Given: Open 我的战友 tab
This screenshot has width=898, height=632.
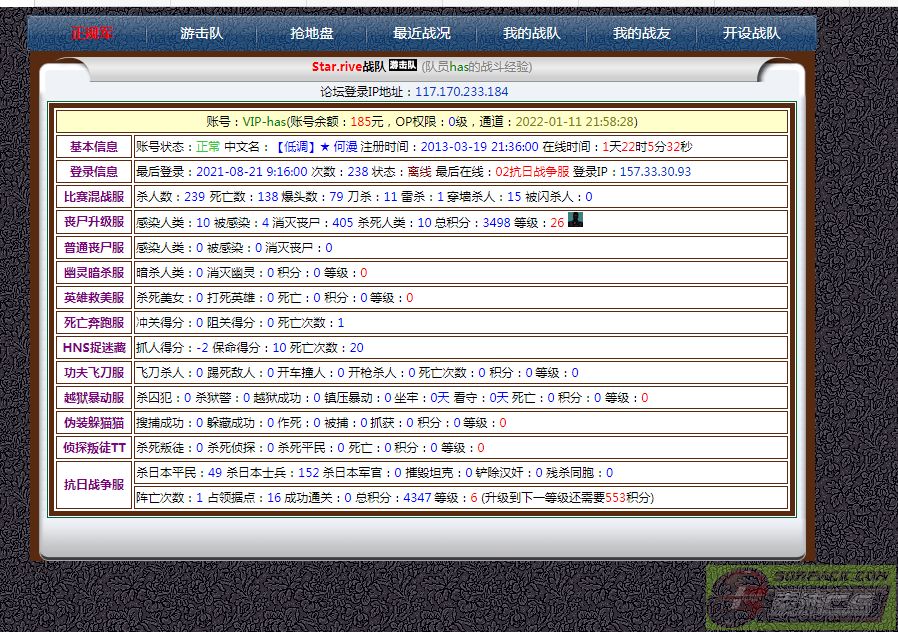Looking at the screenshot, I should pyautogui.click(x=641, y=33).
